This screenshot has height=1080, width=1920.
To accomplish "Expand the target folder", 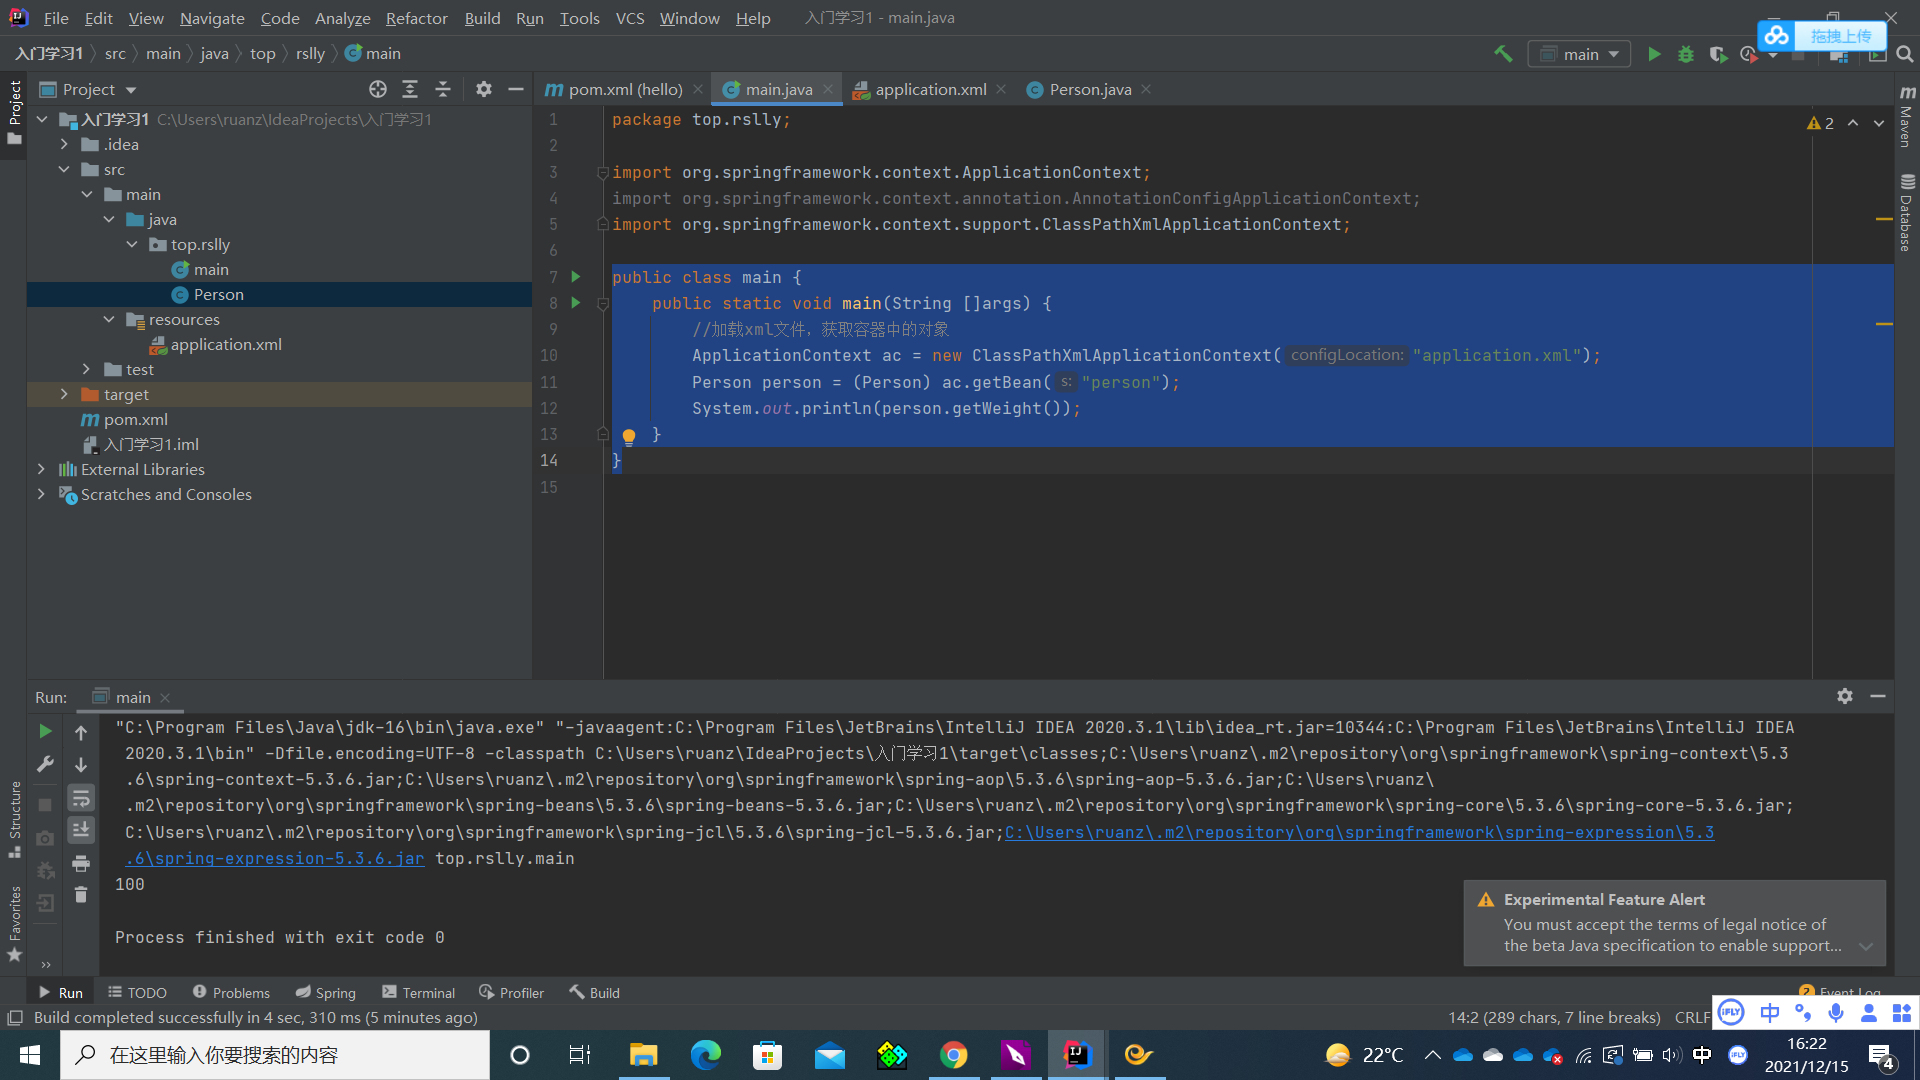I will [x=64, y=395].
